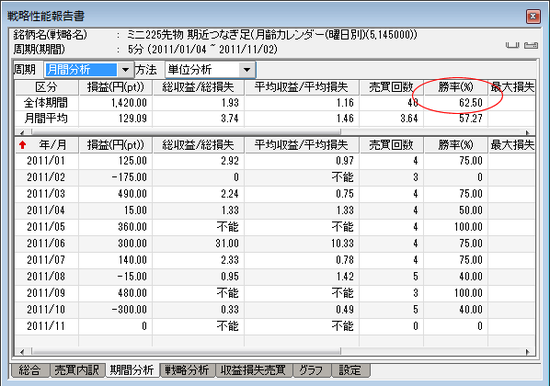This screenshot has height=386, width=550.
Task: Select the 2011/04 row
Action: (275, 210)
